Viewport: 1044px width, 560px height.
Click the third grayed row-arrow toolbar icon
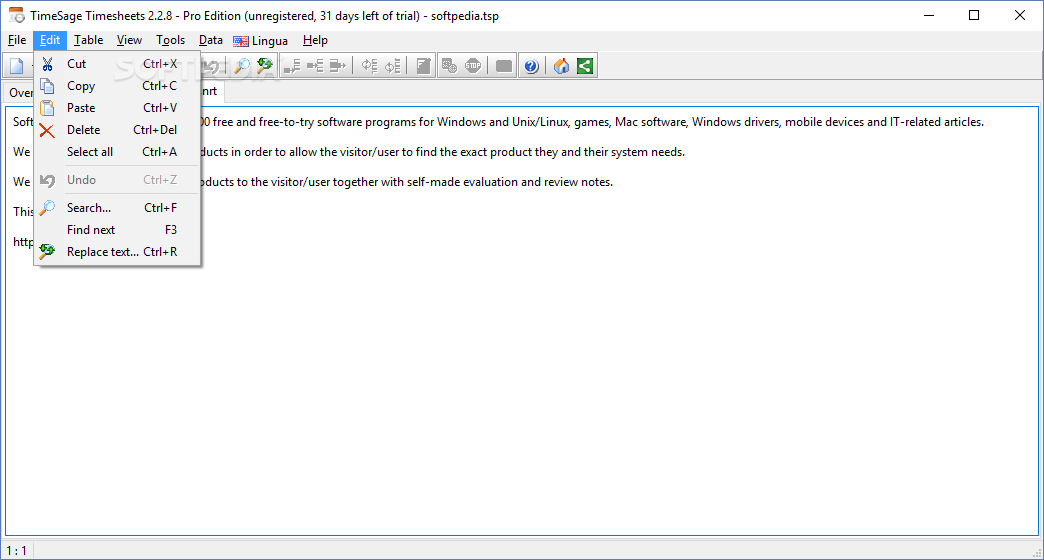(x=338, y=66)
